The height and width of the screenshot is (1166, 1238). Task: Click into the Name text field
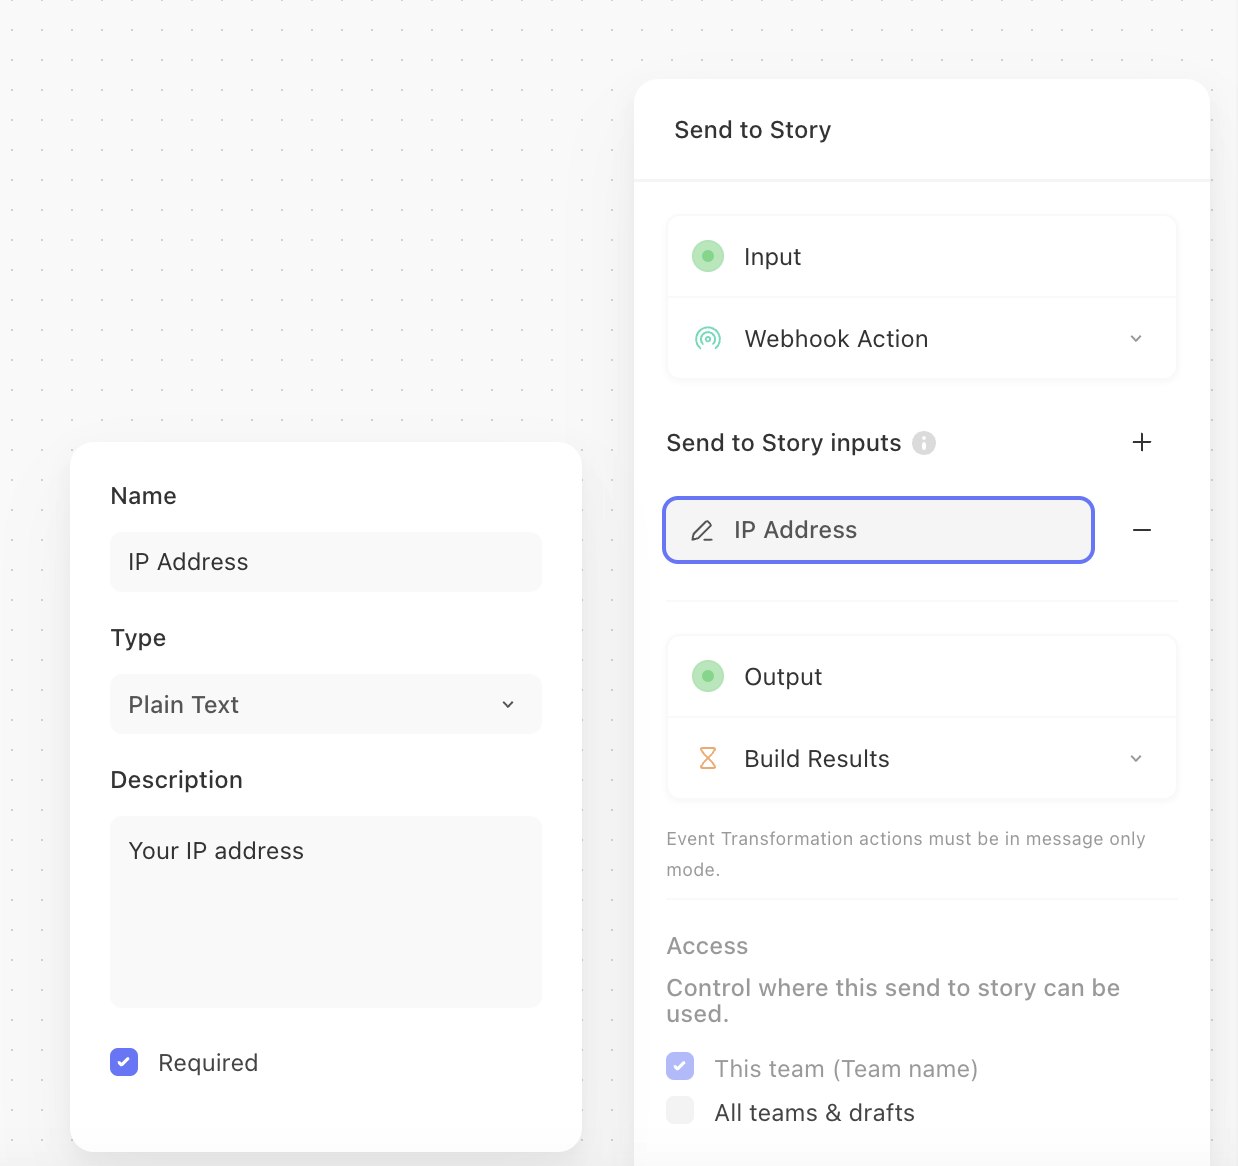click(326, 562)
